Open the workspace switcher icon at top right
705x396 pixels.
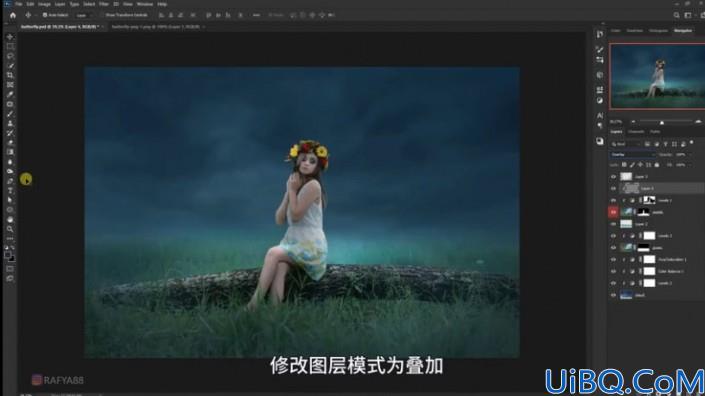[688, 15]
